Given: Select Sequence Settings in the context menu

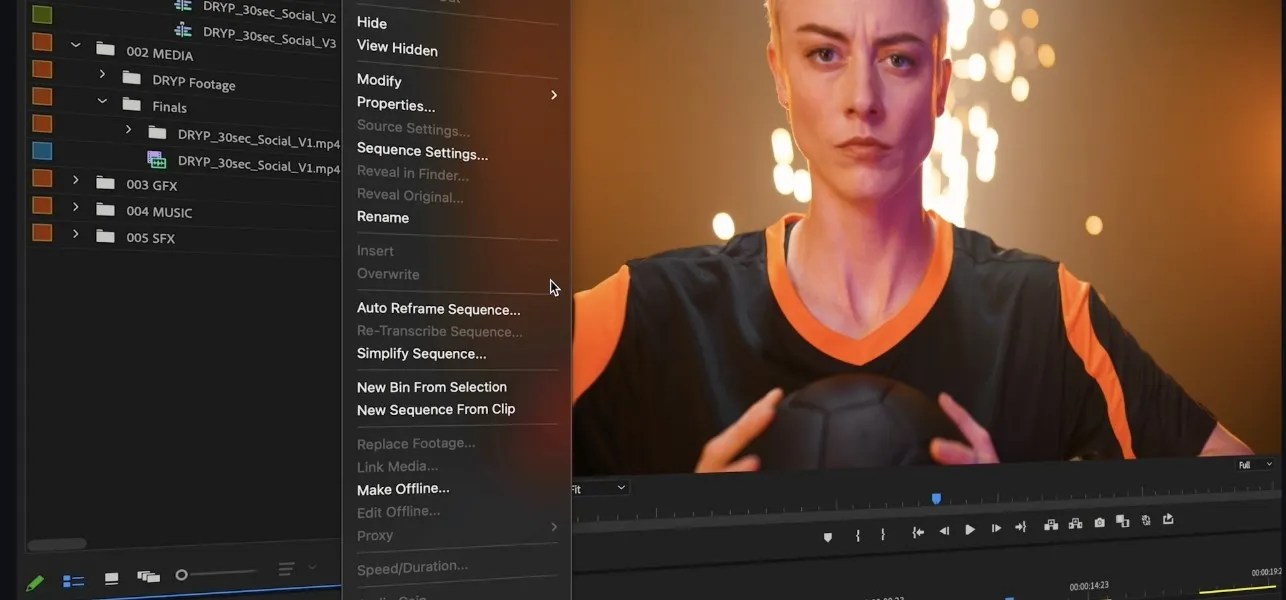Looking at the screenshot, I should pos(422,153).
